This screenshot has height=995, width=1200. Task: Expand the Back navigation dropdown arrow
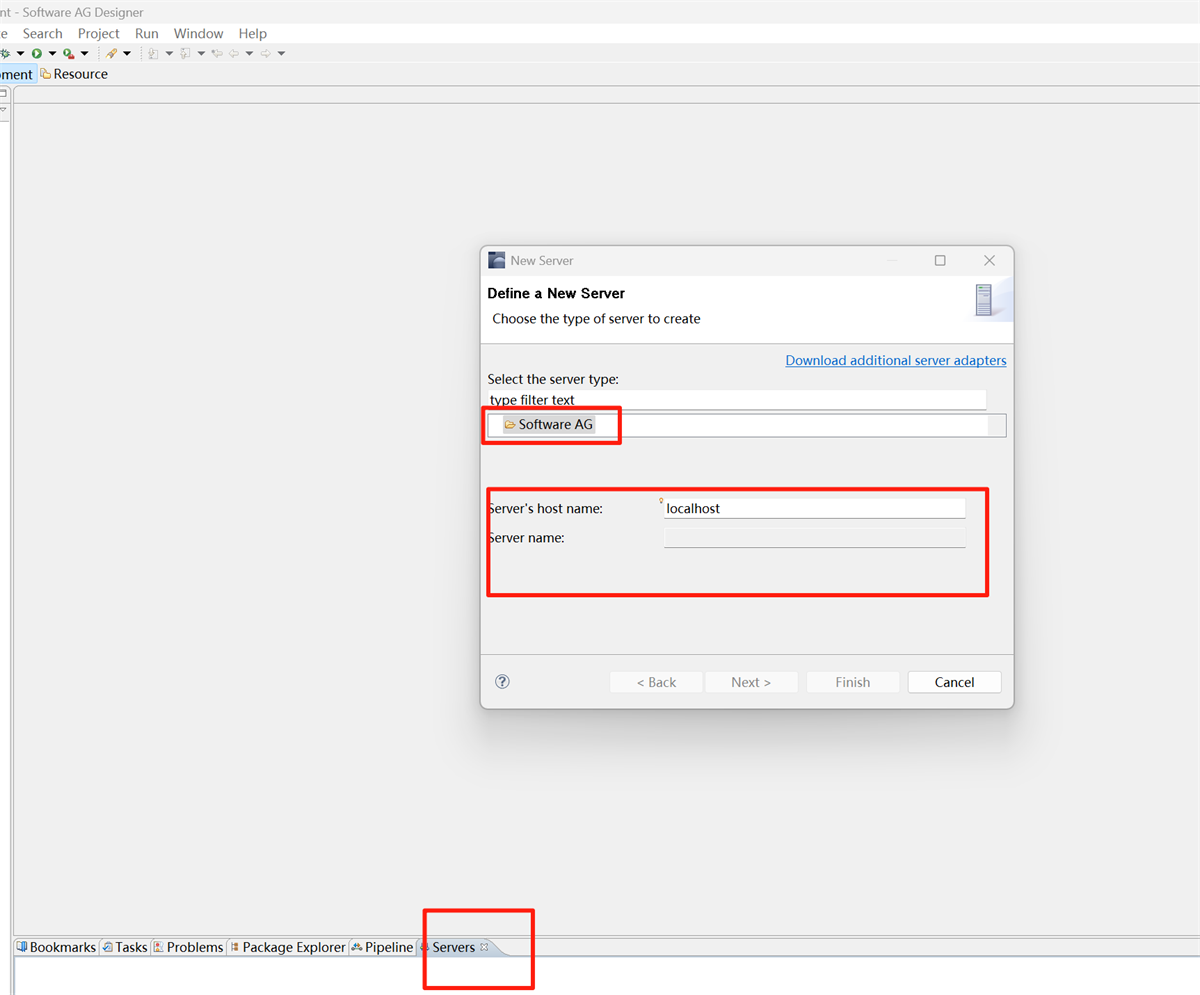(249, 53)
